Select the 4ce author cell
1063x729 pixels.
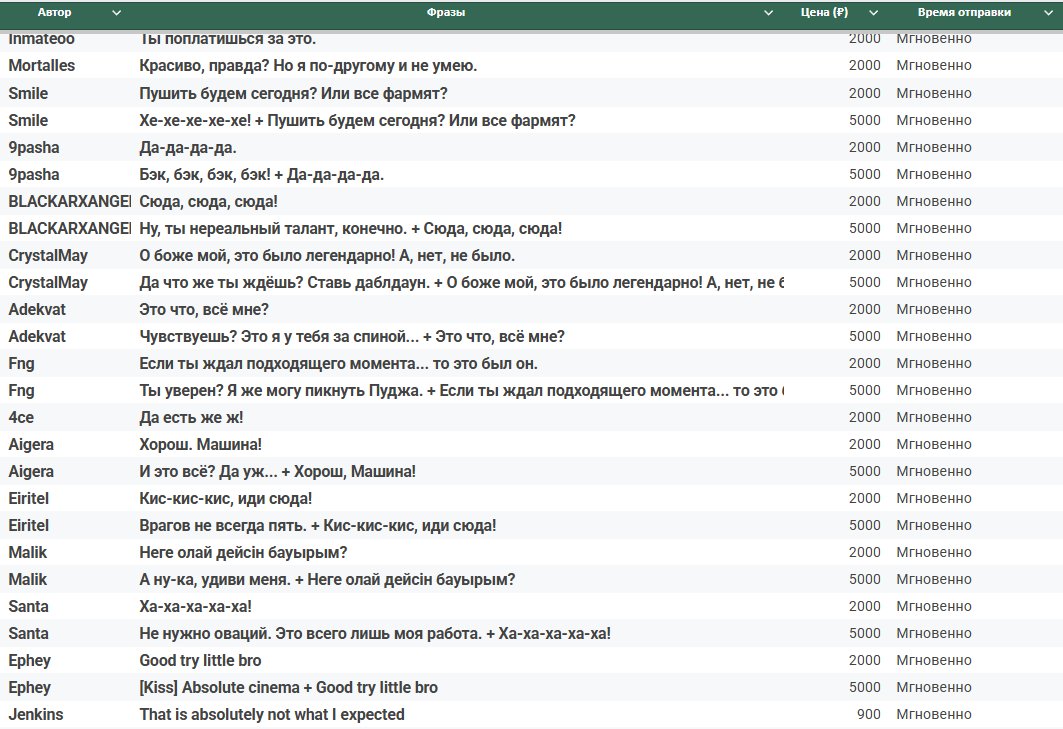tap(21, 418)
